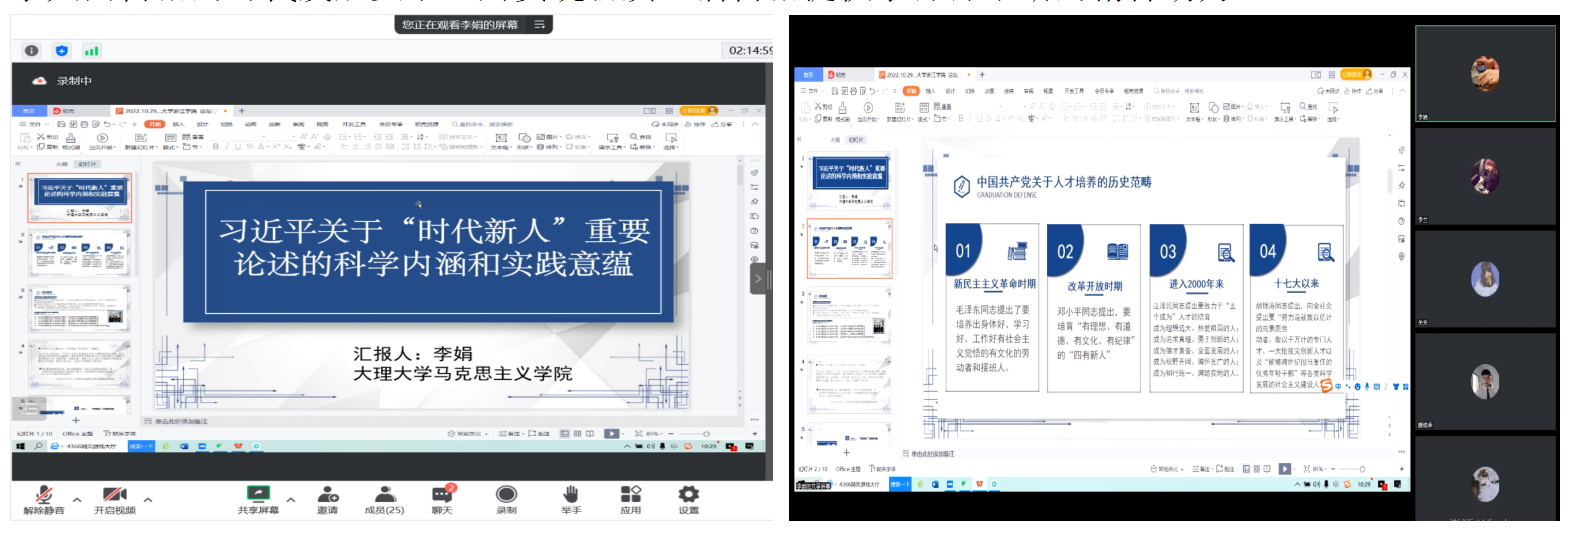The height and width of the screenshot is (535, 1590).
Task: Expand video options arrow beside 开启视频
Action: pos(148,499)
